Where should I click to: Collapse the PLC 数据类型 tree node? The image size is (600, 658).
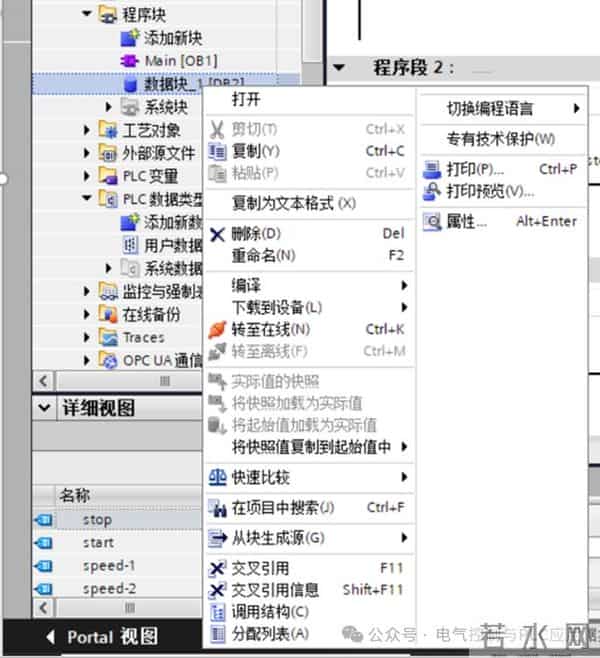coord(86,198)
